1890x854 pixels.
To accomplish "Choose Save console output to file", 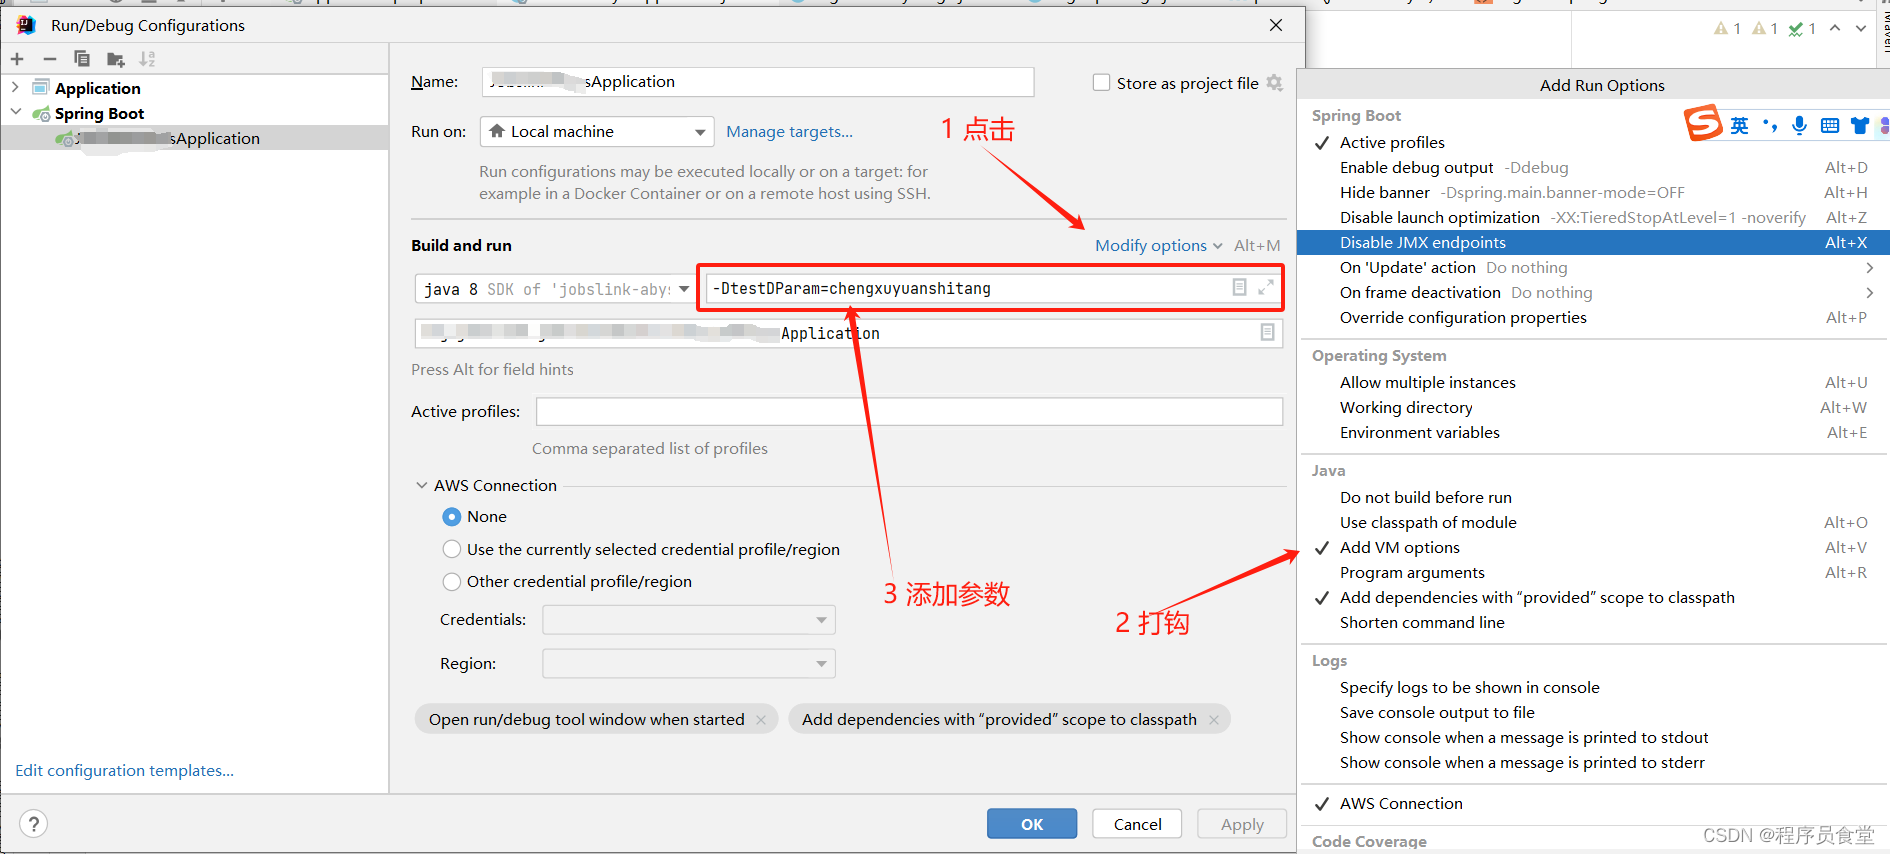I will click(1593, 712).
